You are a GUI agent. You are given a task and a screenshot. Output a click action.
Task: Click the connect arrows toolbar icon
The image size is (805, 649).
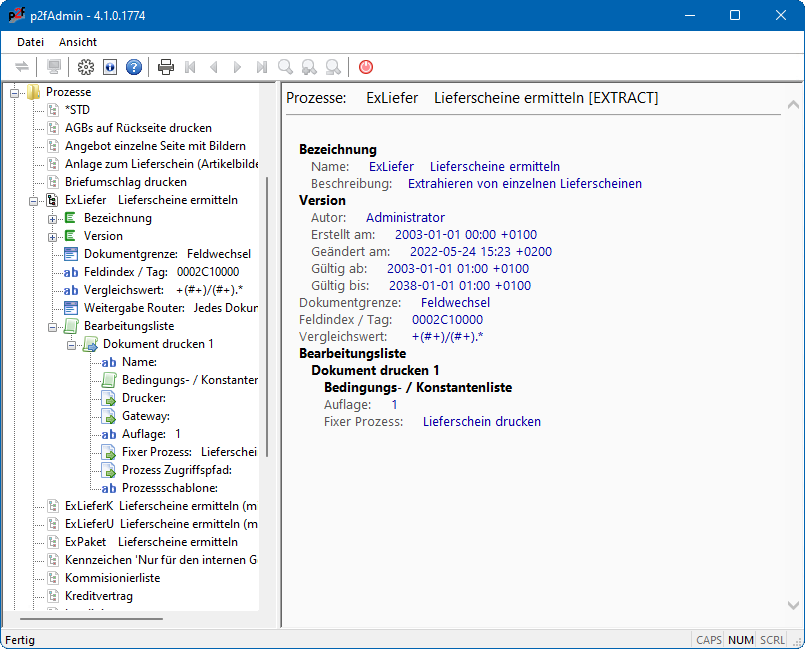(22, 67)
